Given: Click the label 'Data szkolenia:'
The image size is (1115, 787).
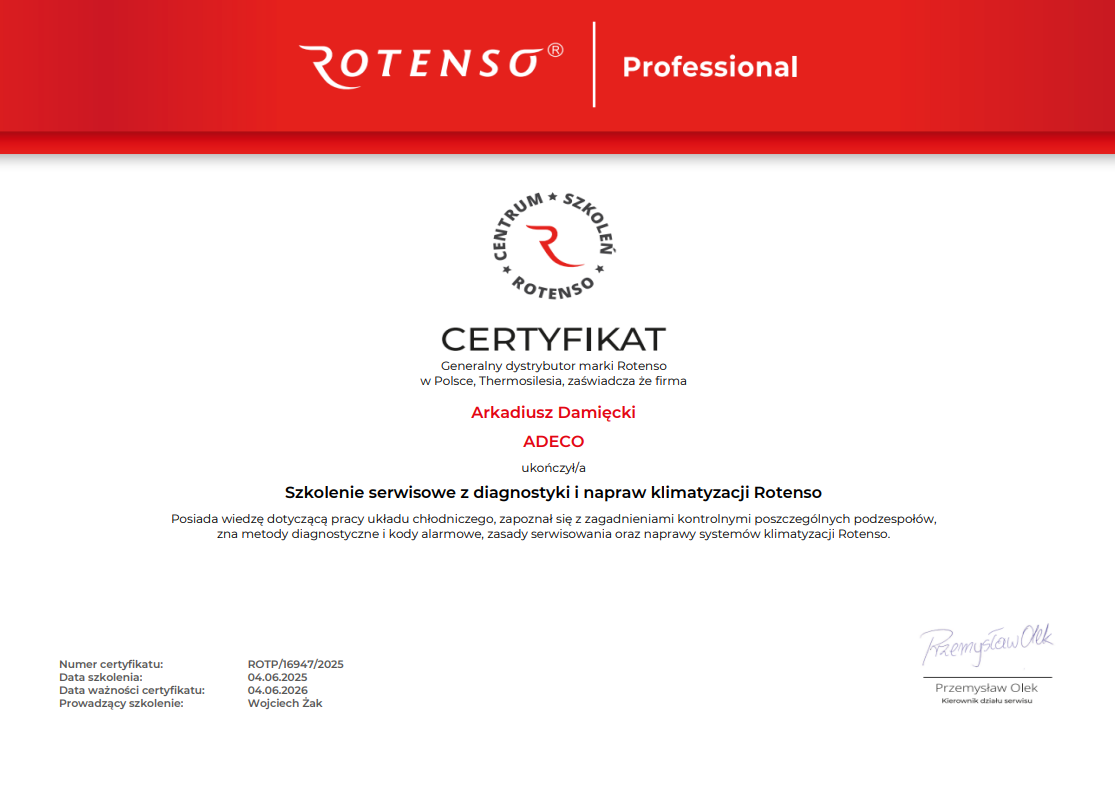Looking at the screenshot, I should coord(100,677).
